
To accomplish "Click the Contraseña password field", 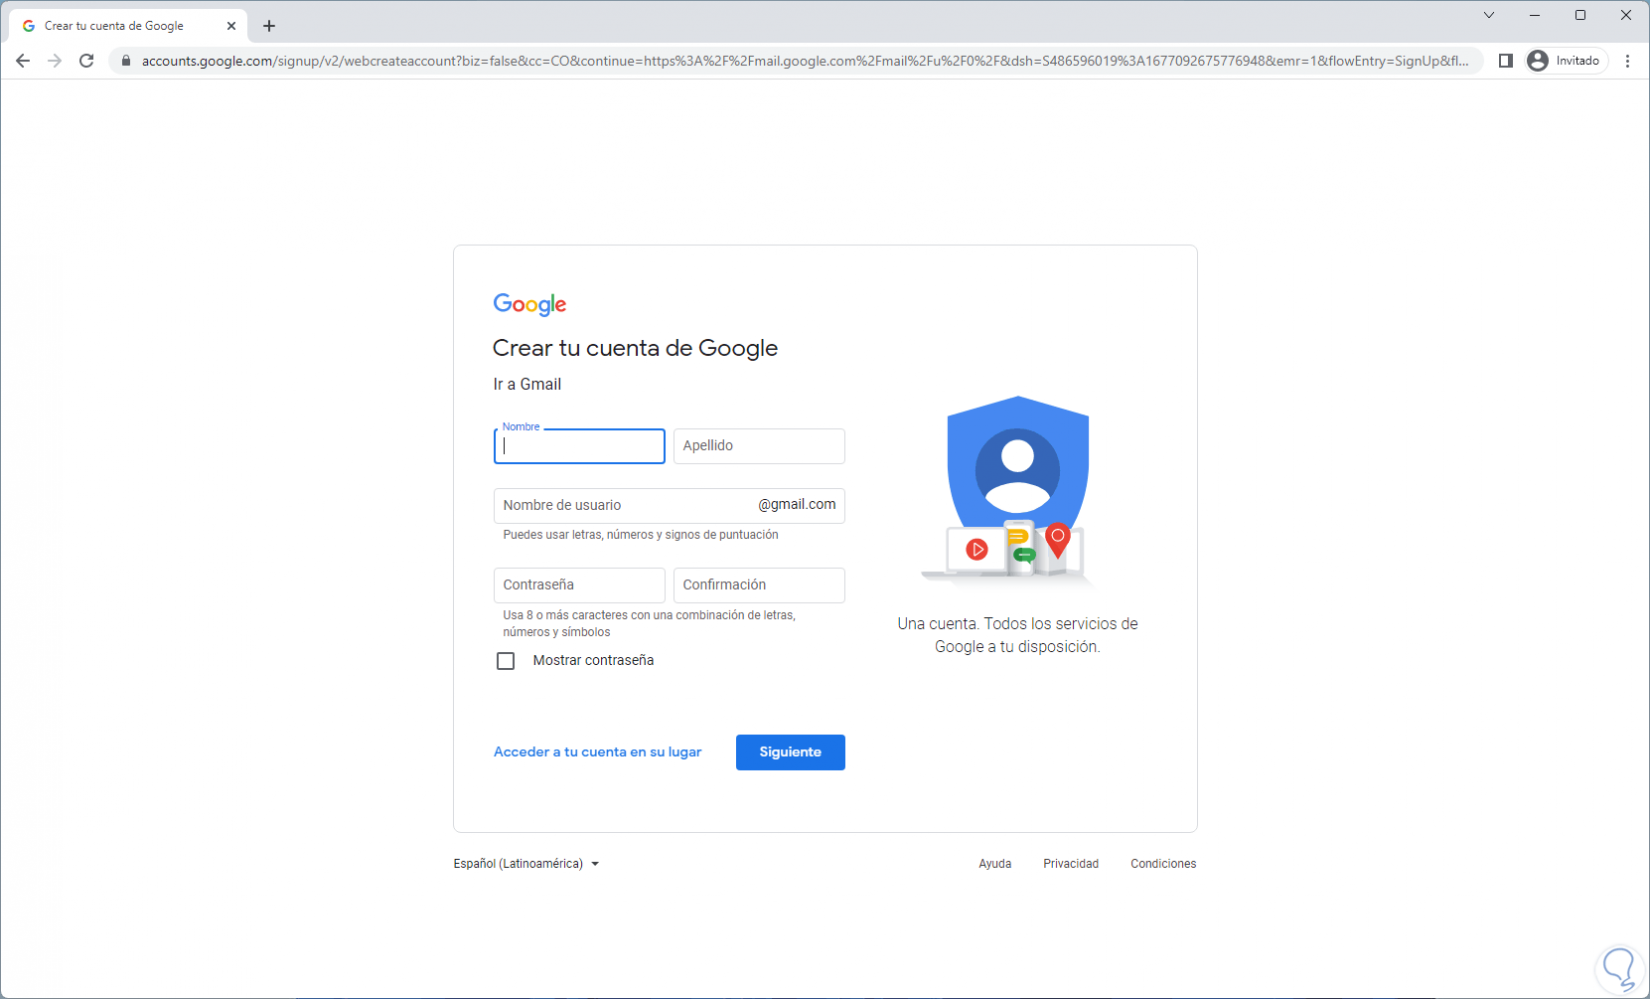I will click(x=579, y=585).
